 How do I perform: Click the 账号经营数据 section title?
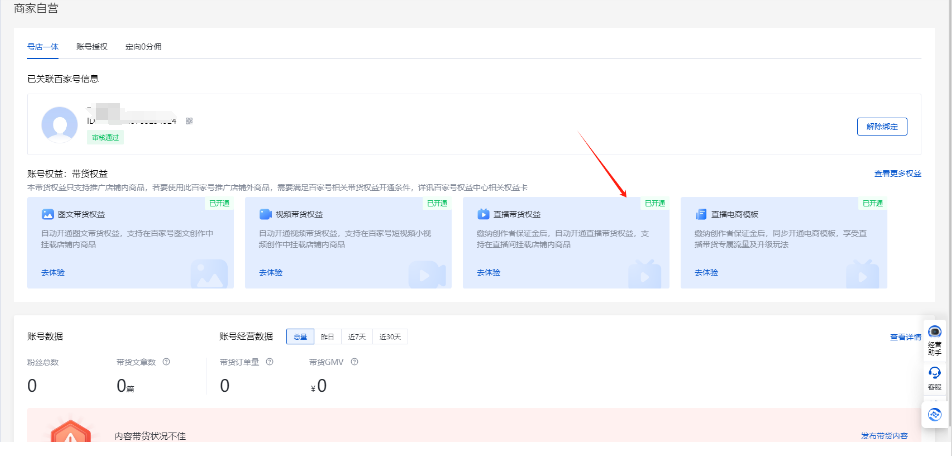click(x=246, y=336)
